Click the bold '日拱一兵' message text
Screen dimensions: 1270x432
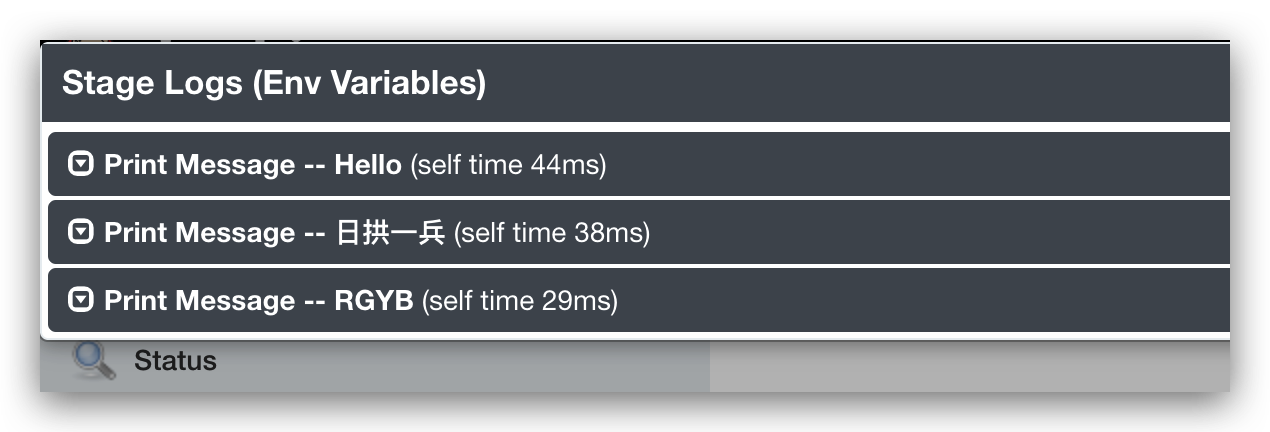[390, 232]
